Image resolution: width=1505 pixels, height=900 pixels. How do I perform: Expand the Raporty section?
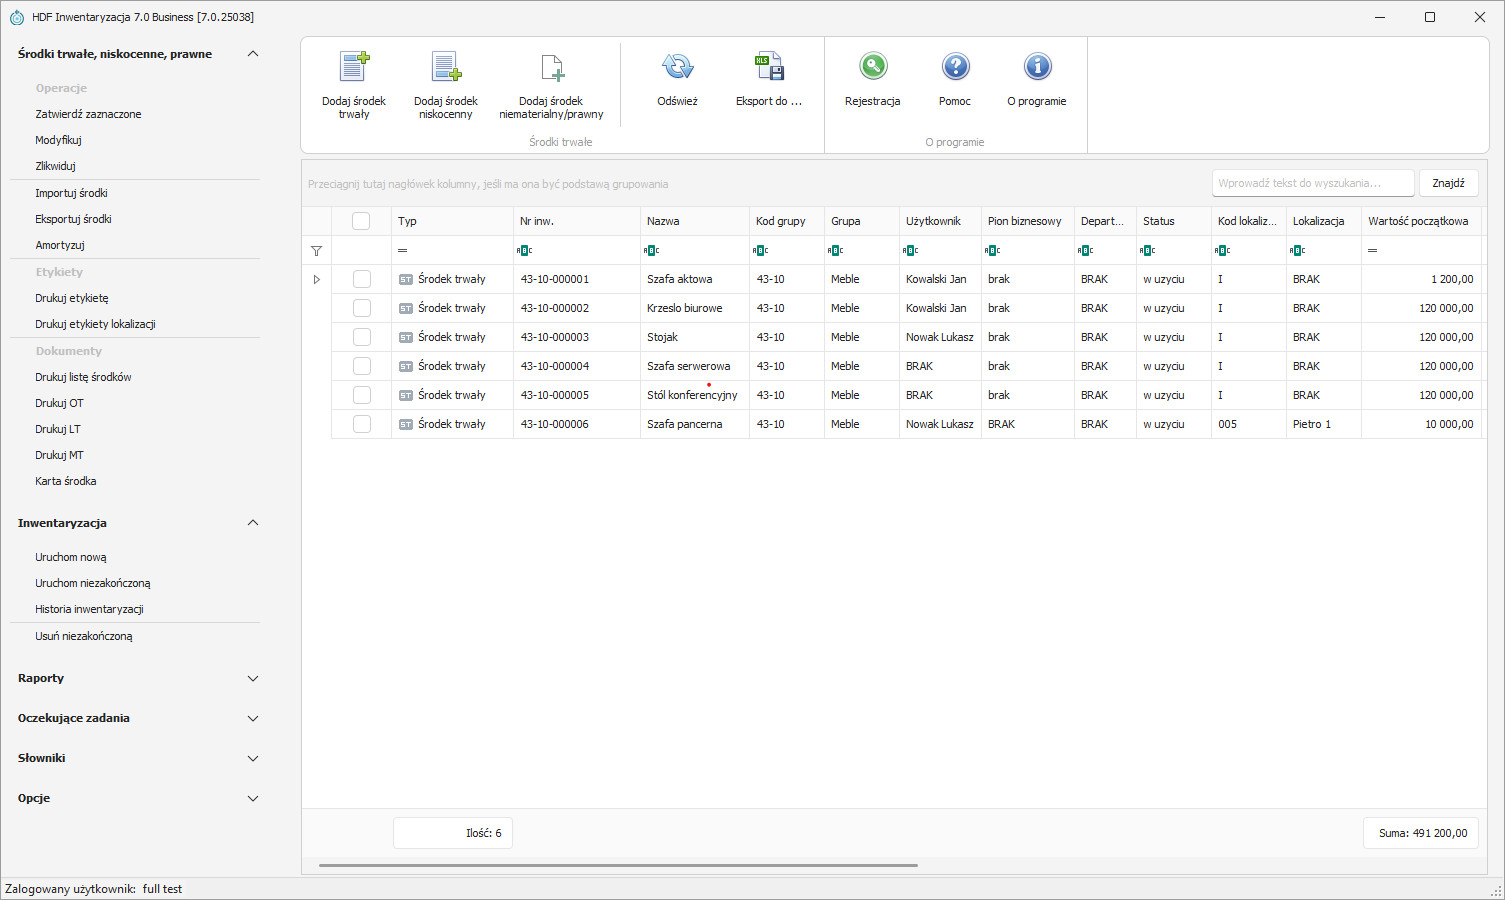(x=138, y=678)
